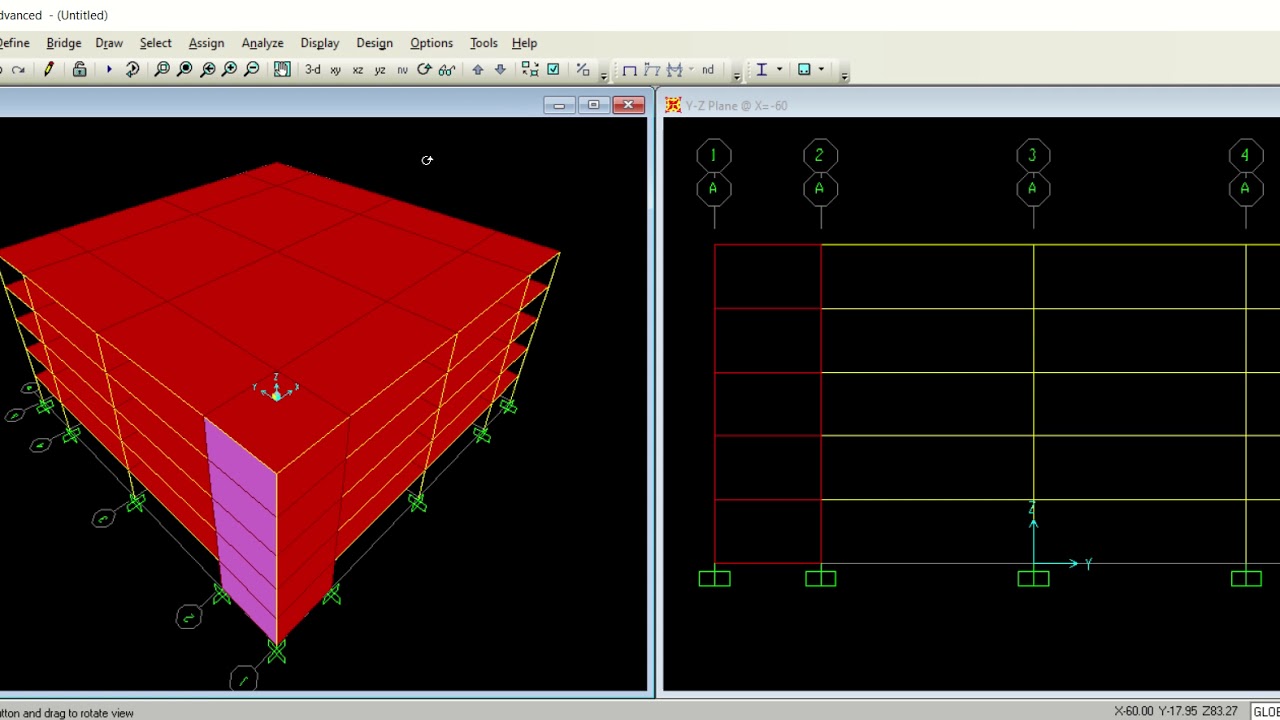This screenshot has width=1280, height=720.
Task: Expand the I-section dropdown arrow
Action: coord(779,69)
